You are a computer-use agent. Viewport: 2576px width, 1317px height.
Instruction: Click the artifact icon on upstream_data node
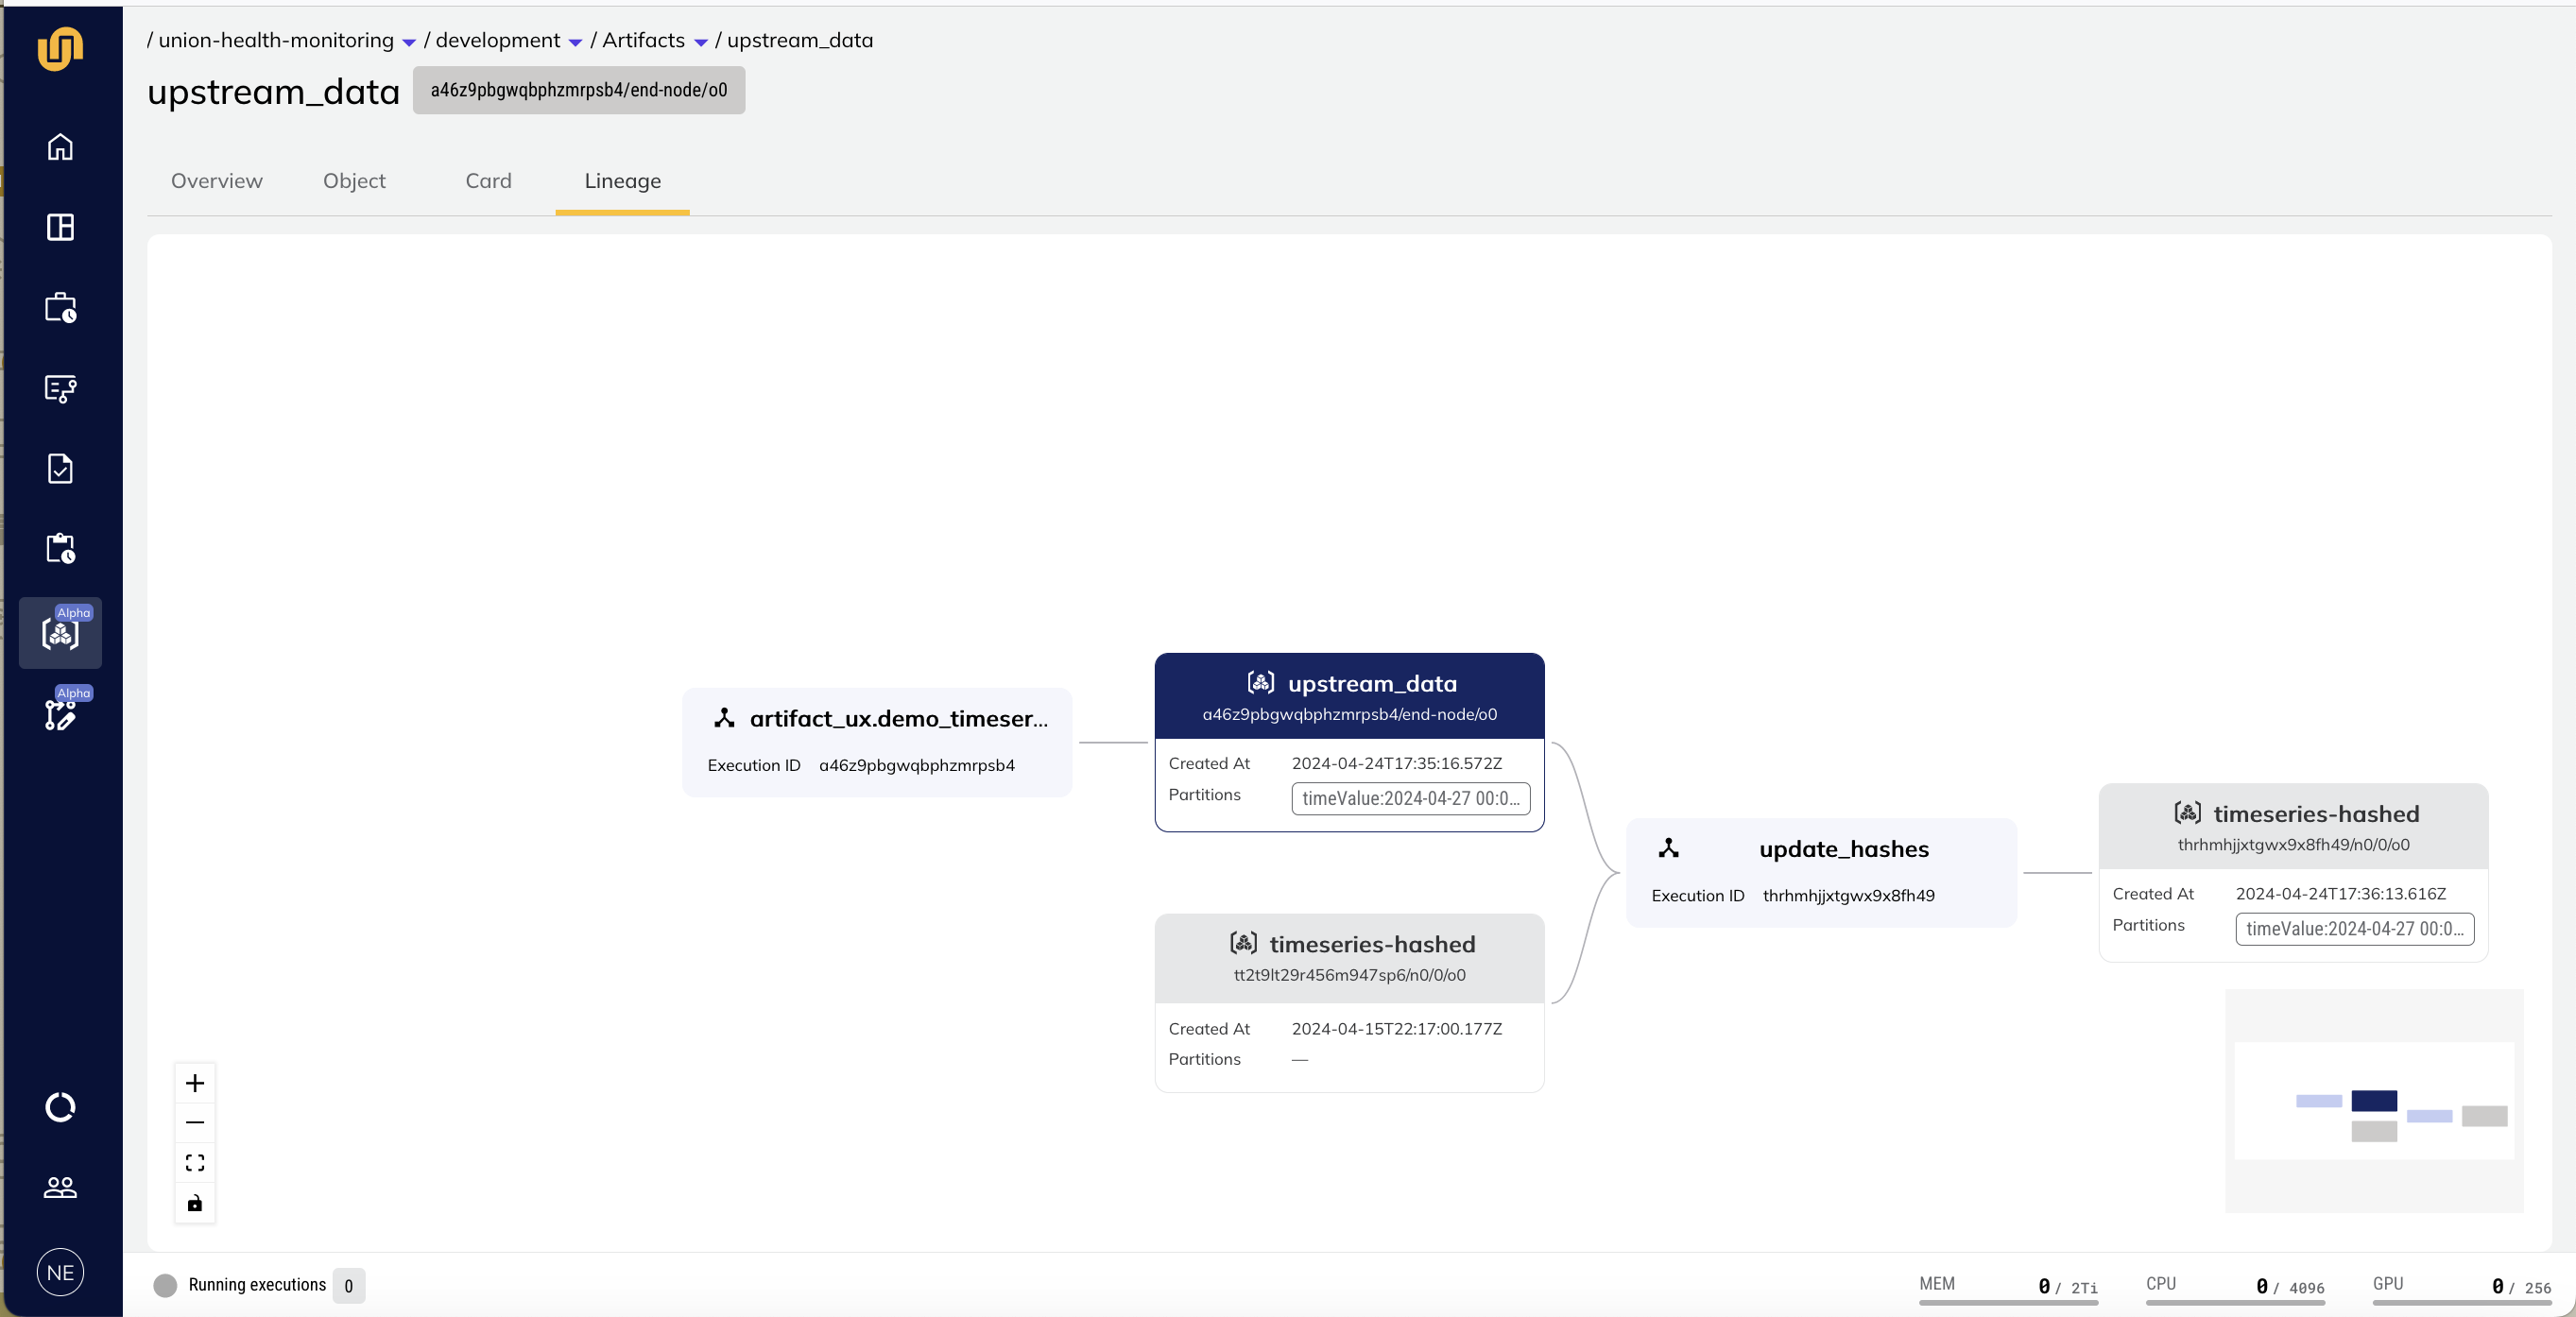[1260, 683]
